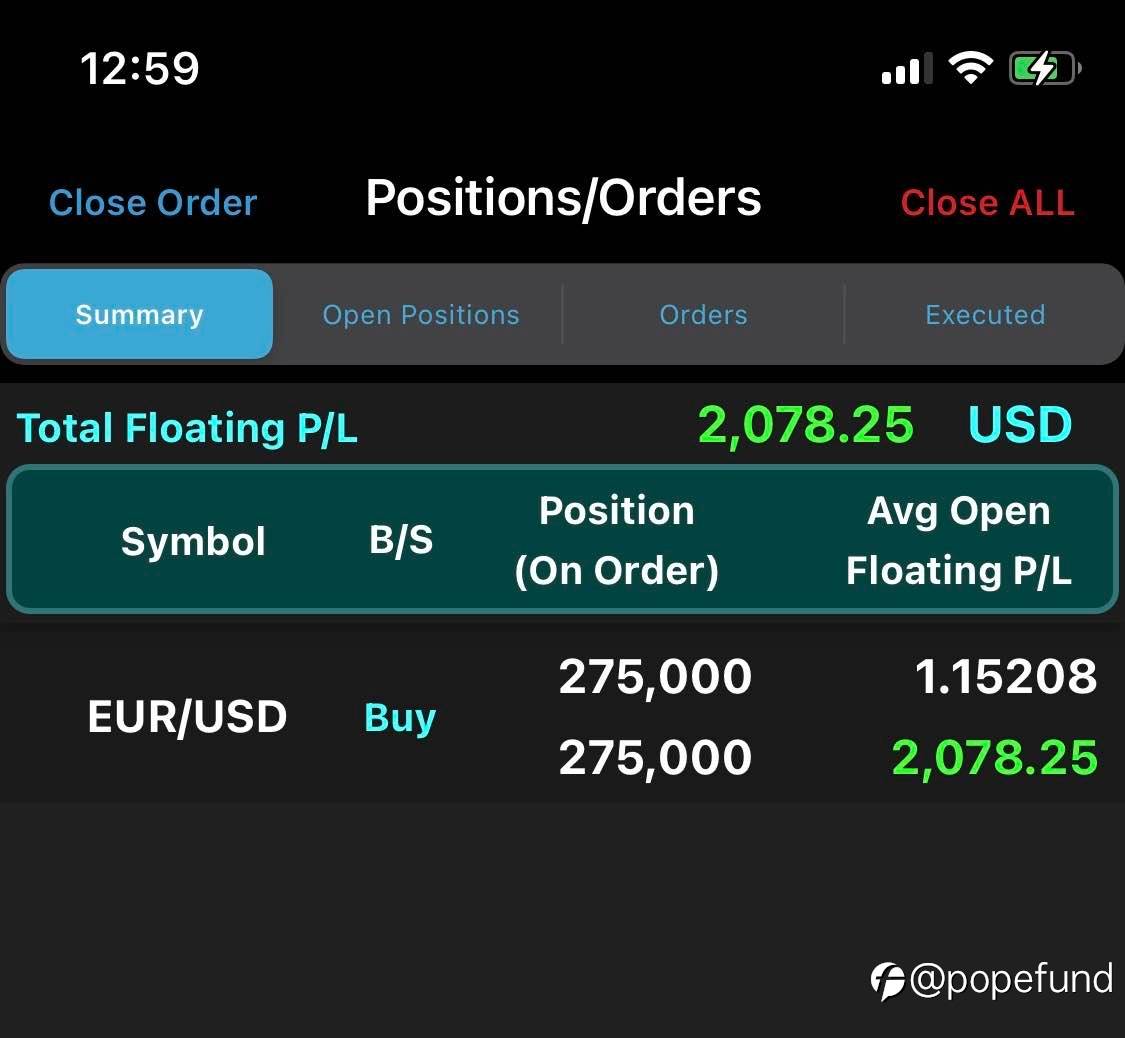Image resolution: width=1125 pixels, height=1038 pixels.
Task: Tap the red Close ALL button
Action: click(987, 203)
